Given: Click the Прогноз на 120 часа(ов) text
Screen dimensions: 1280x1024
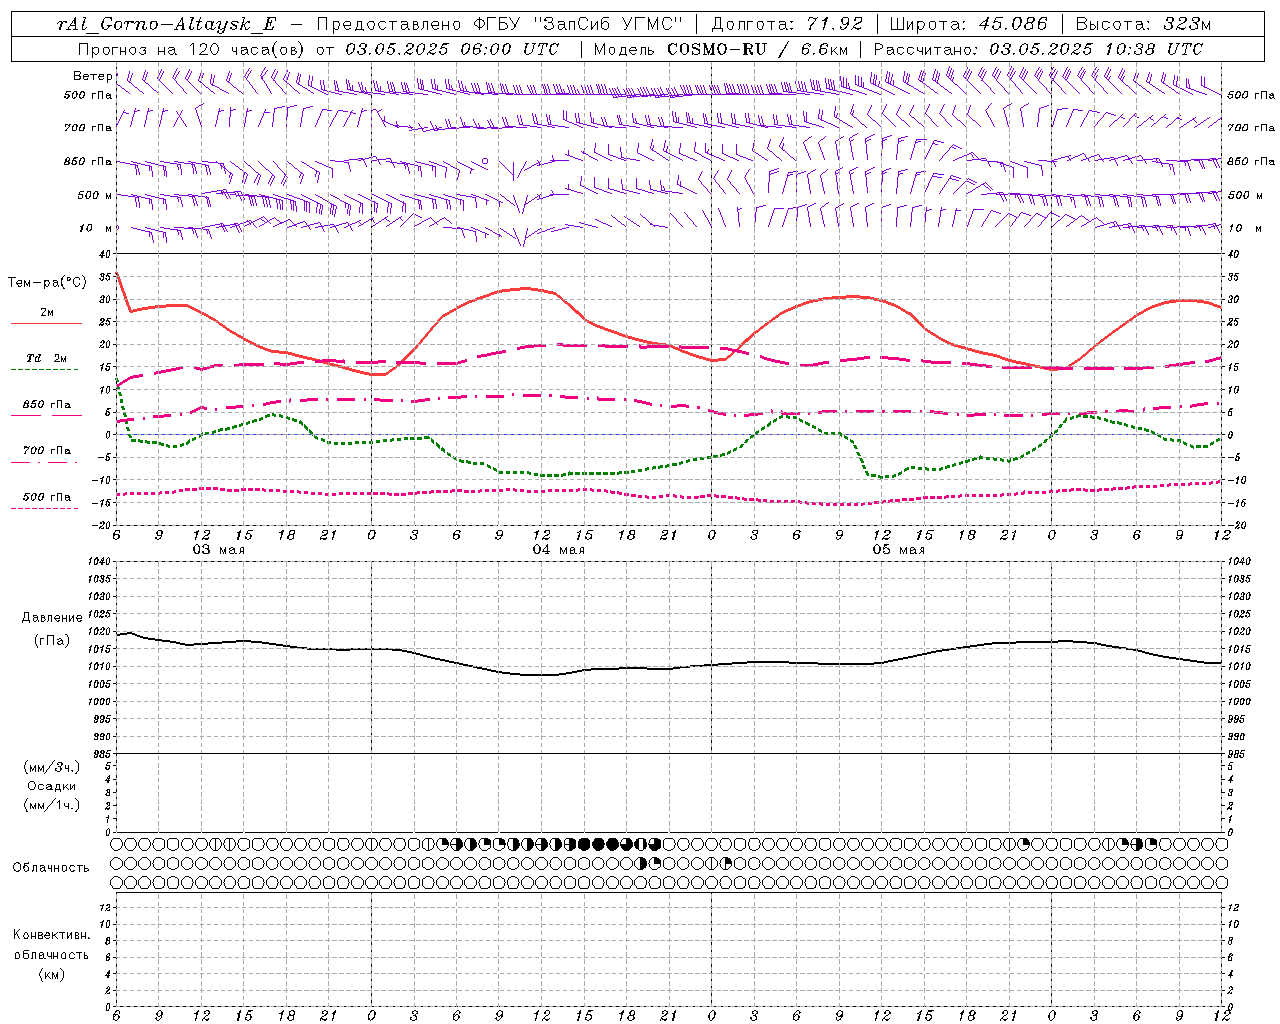Looking at the screenshot, I should coord(193,49).
